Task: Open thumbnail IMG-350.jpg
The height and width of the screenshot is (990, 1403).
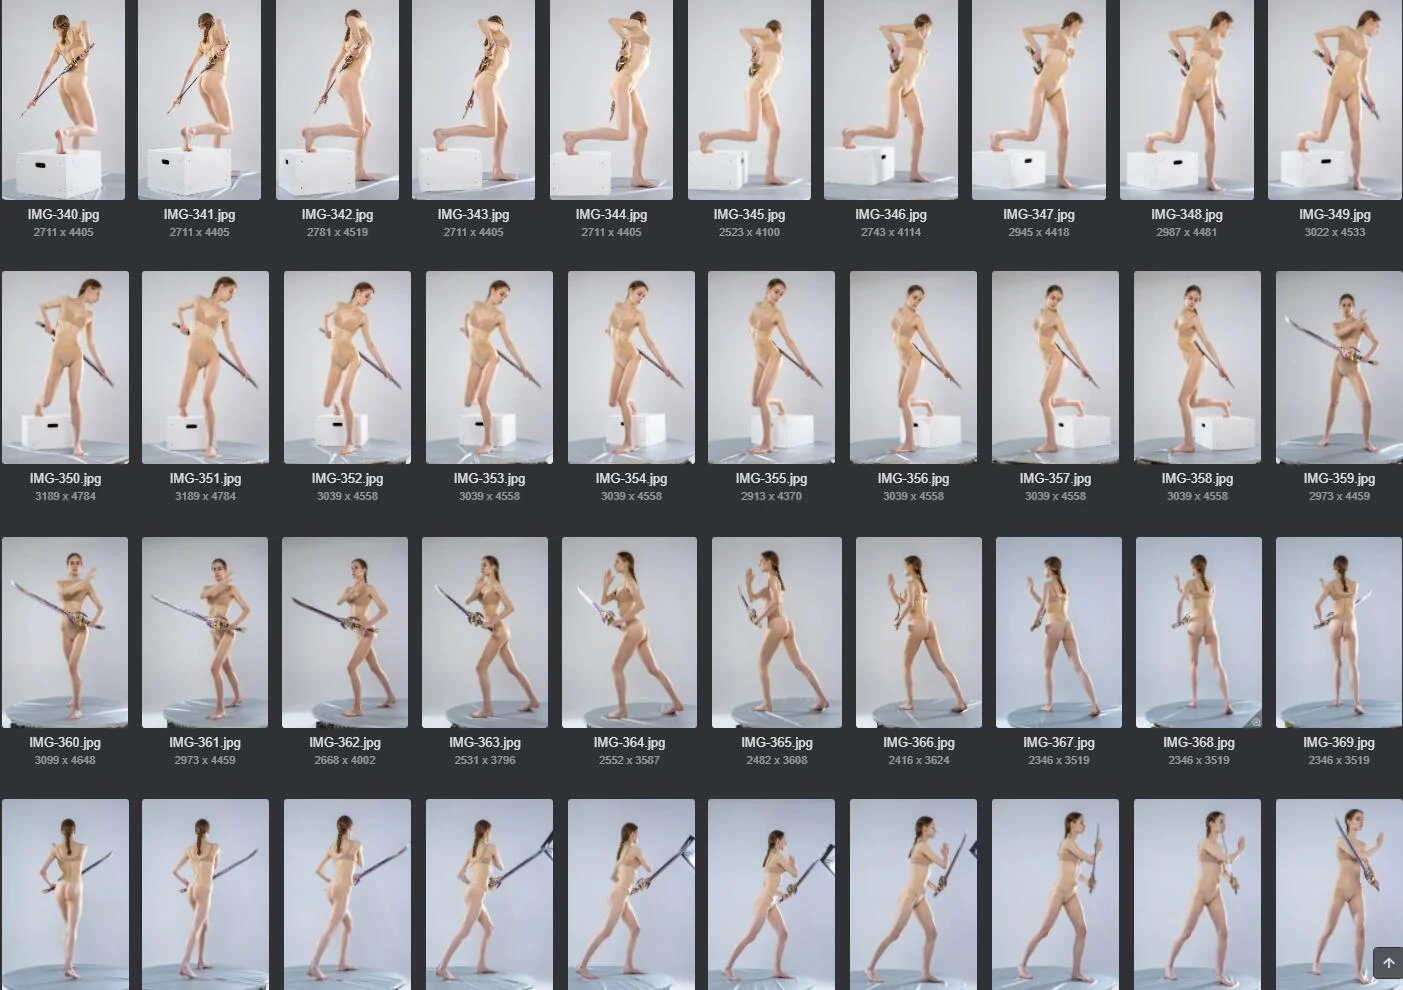Action: click(x=65, y=367)
